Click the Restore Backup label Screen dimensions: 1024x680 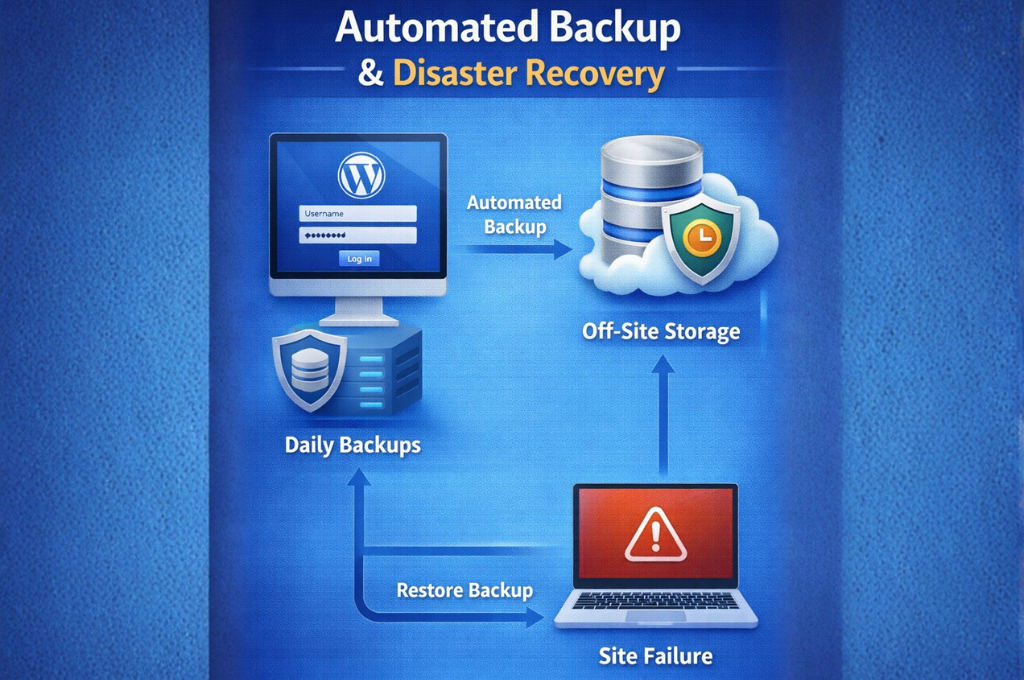pos(465,591)
